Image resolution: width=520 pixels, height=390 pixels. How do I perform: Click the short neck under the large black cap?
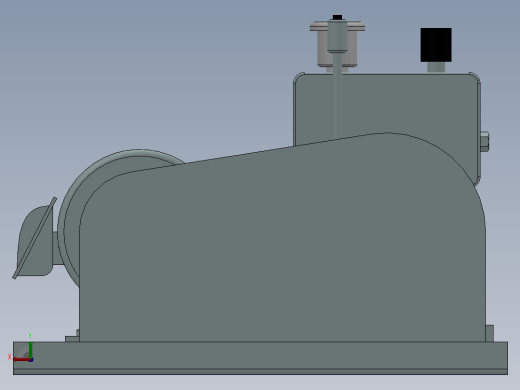436,67
